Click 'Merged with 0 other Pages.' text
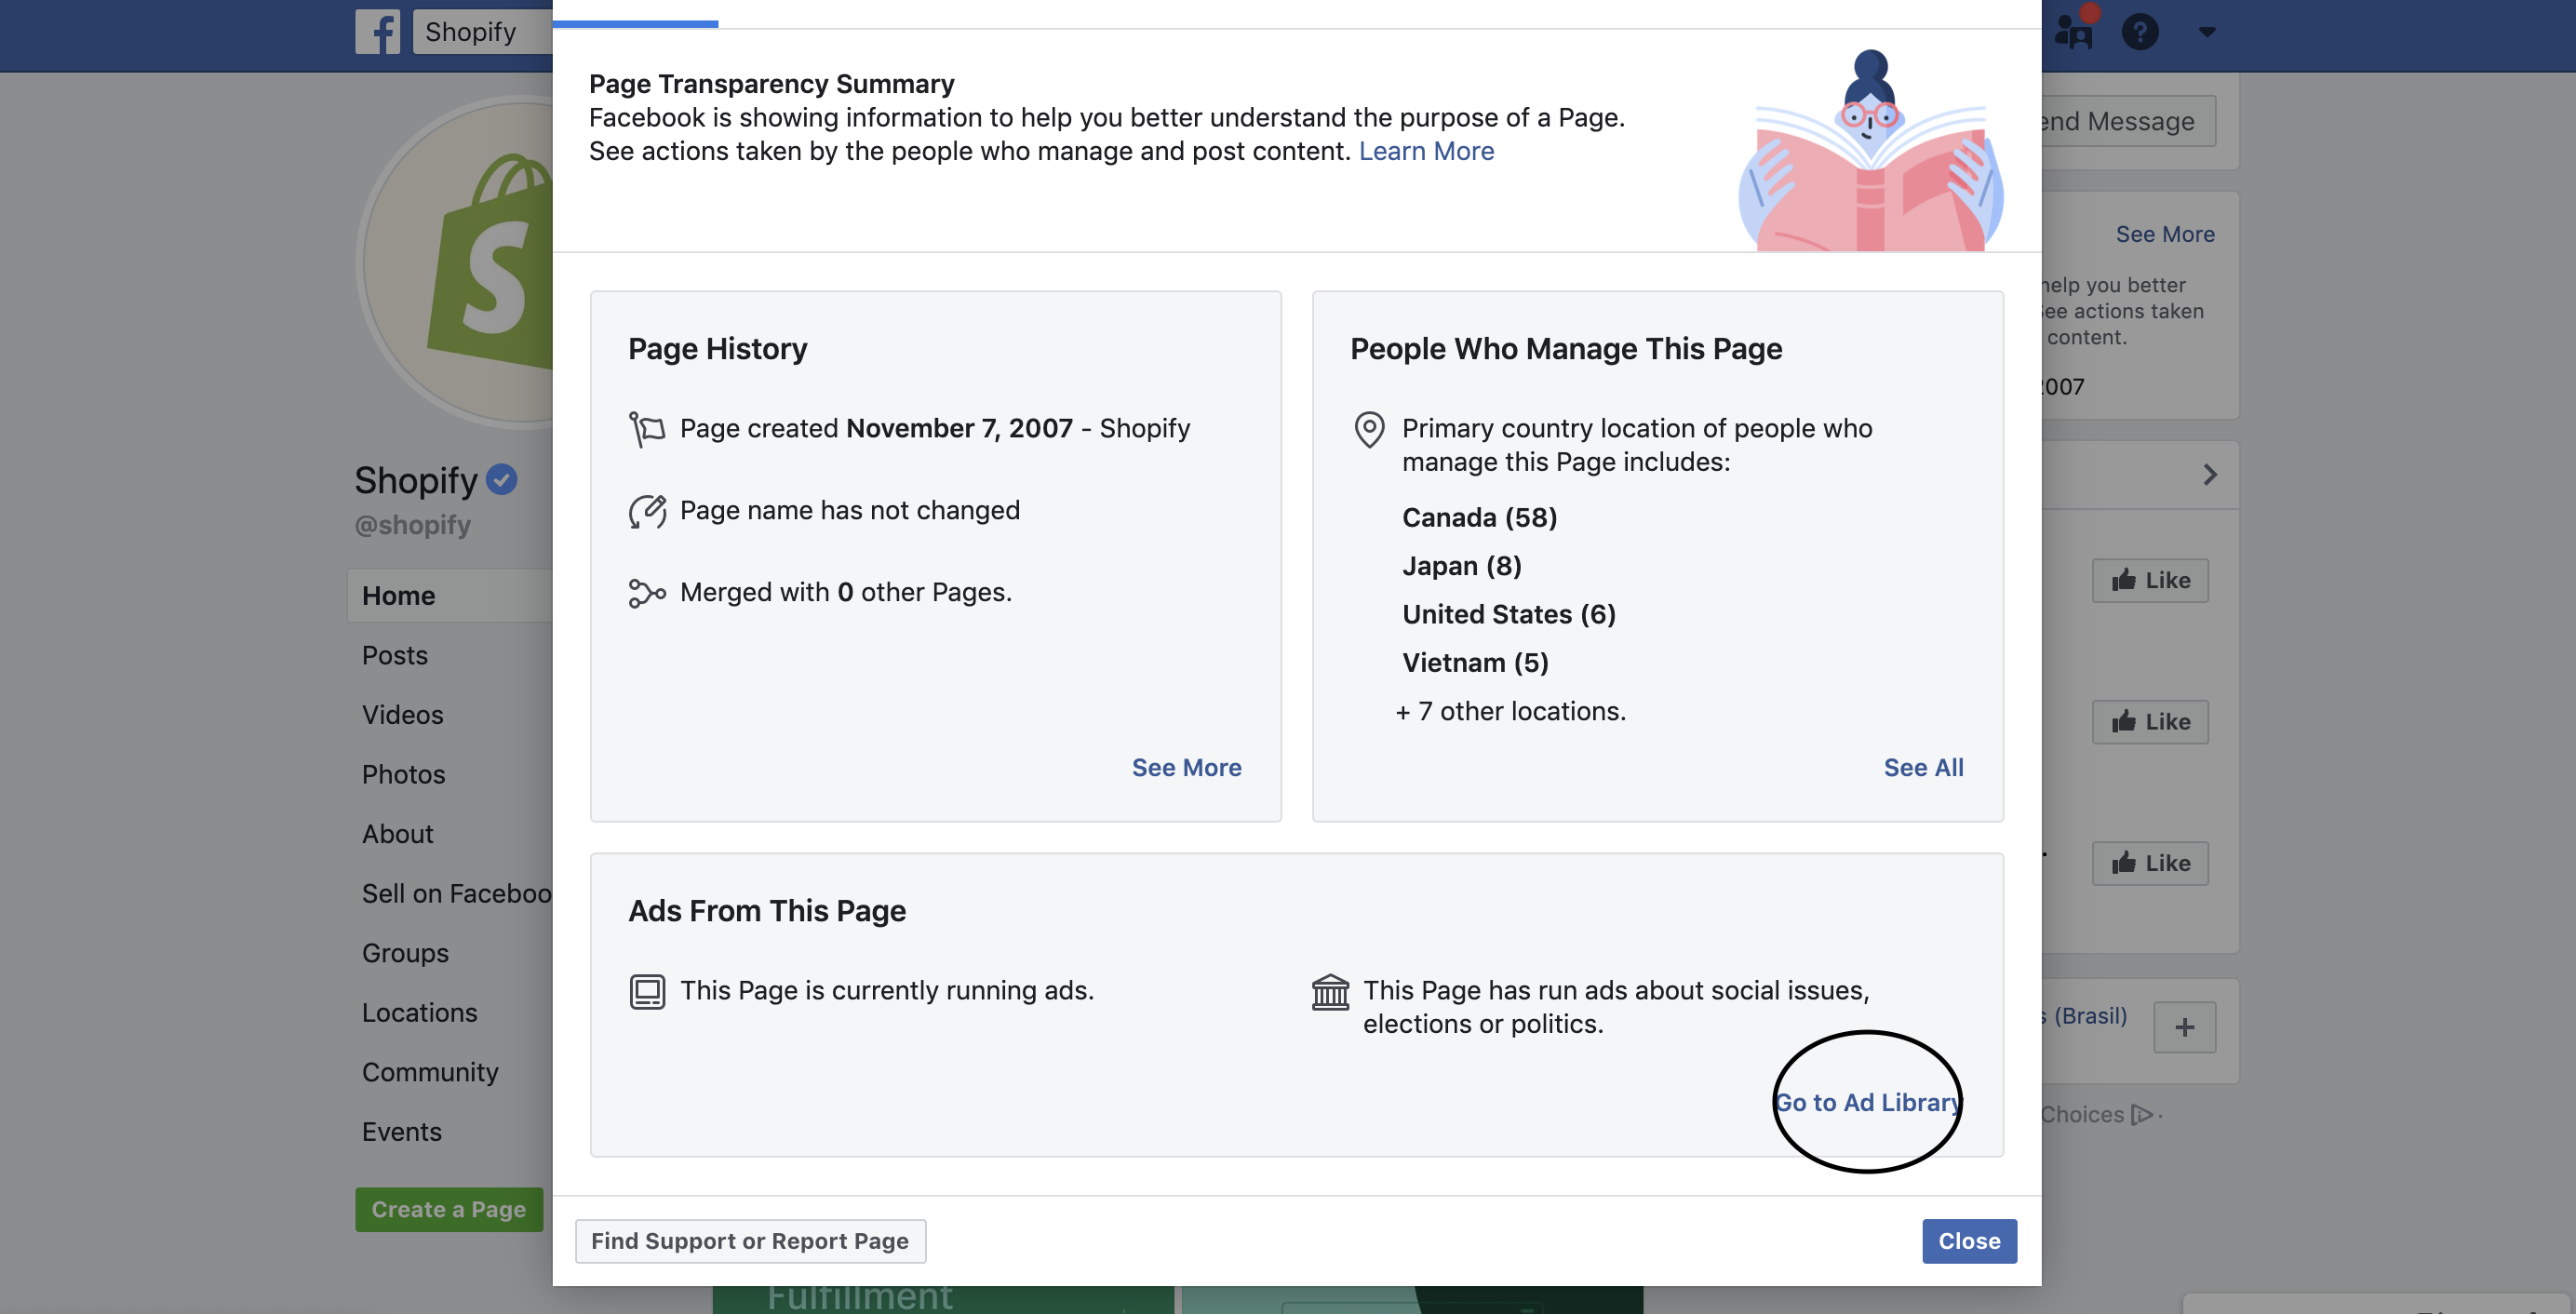 coord(846,592)
